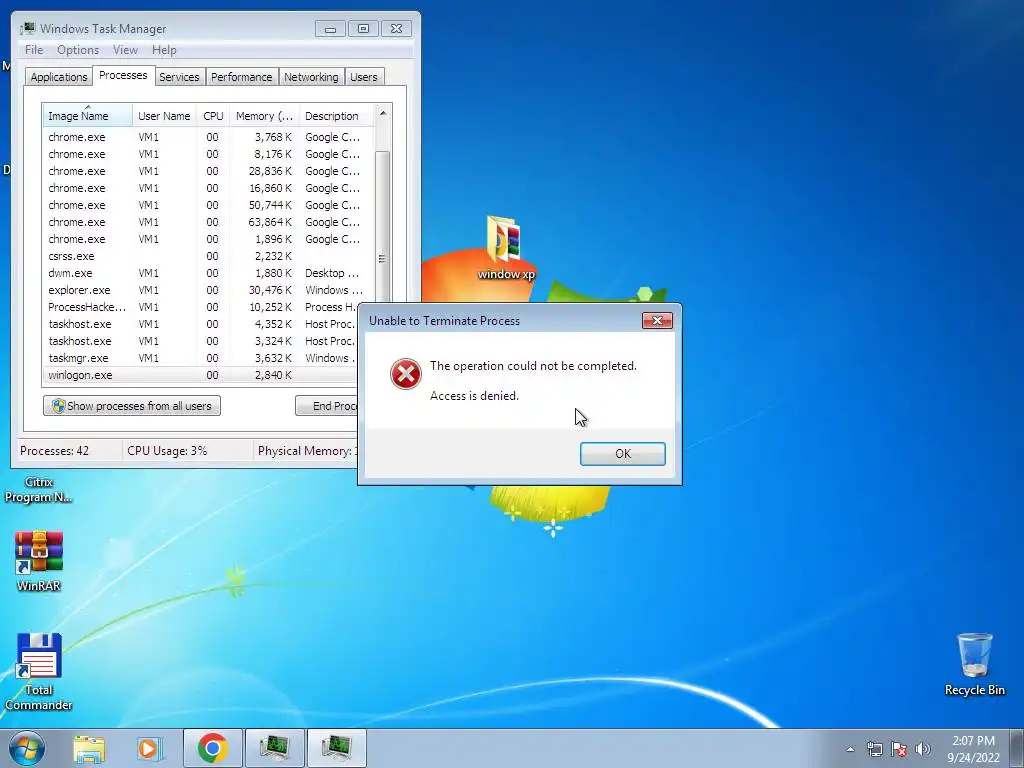Open the Windows Start menu orb
The image size is (1024, 768).
pos(27,748)
